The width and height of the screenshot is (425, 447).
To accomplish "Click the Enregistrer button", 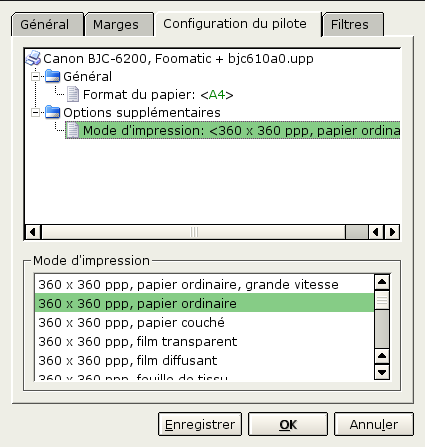I will coord(200,424).
